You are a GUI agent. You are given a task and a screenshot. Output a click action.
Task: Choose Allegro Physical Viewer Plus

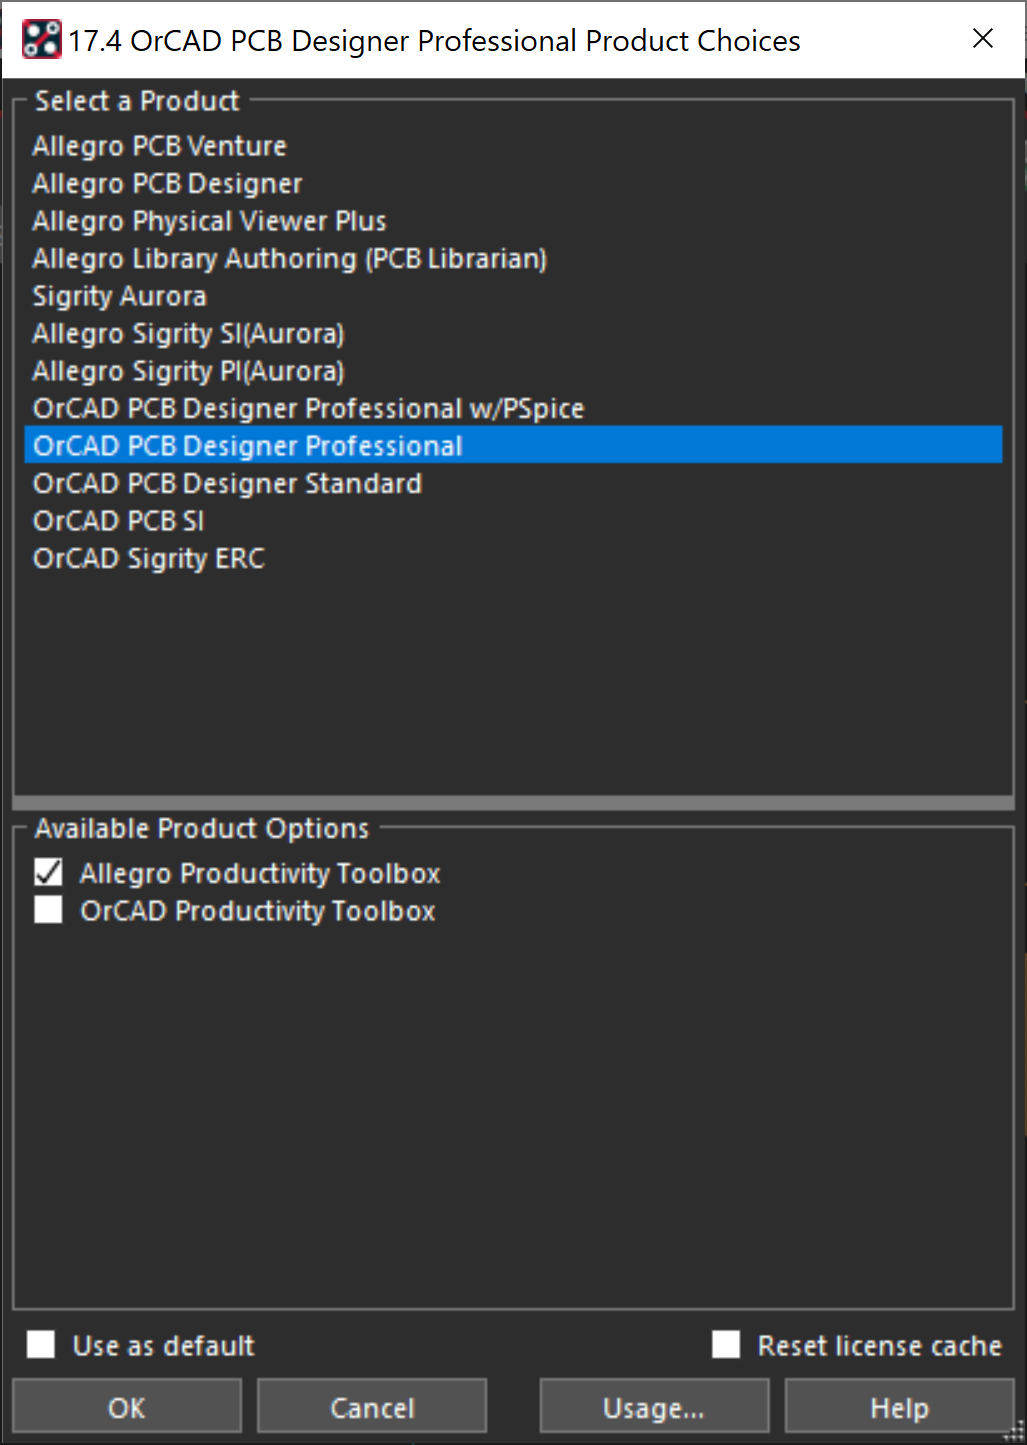tap(209, 220)
